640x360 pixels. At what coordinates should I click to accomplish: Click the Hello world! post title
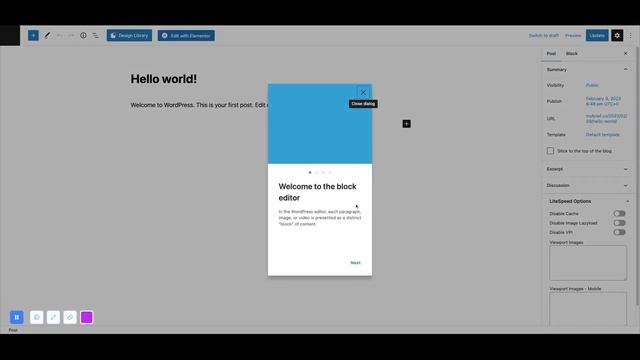coord(164,79)
